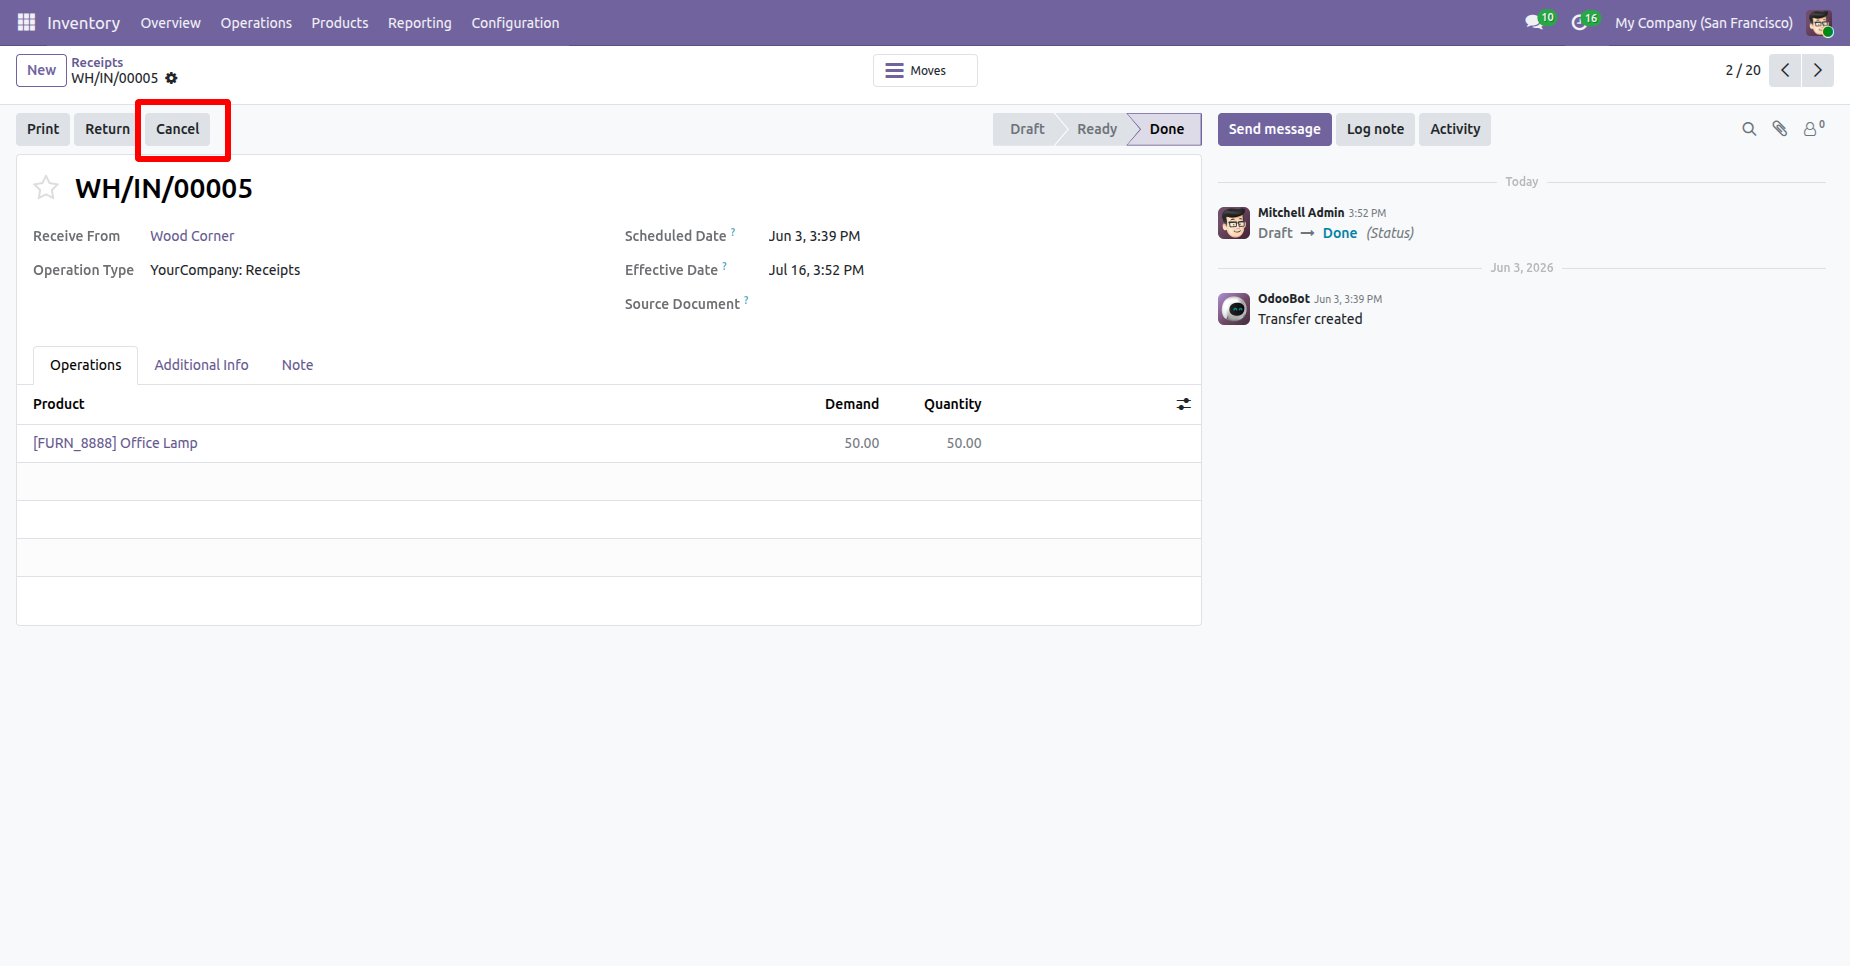Open Overview menu
The height and width of the screenshot is (966, 1850).
[170, 22]
